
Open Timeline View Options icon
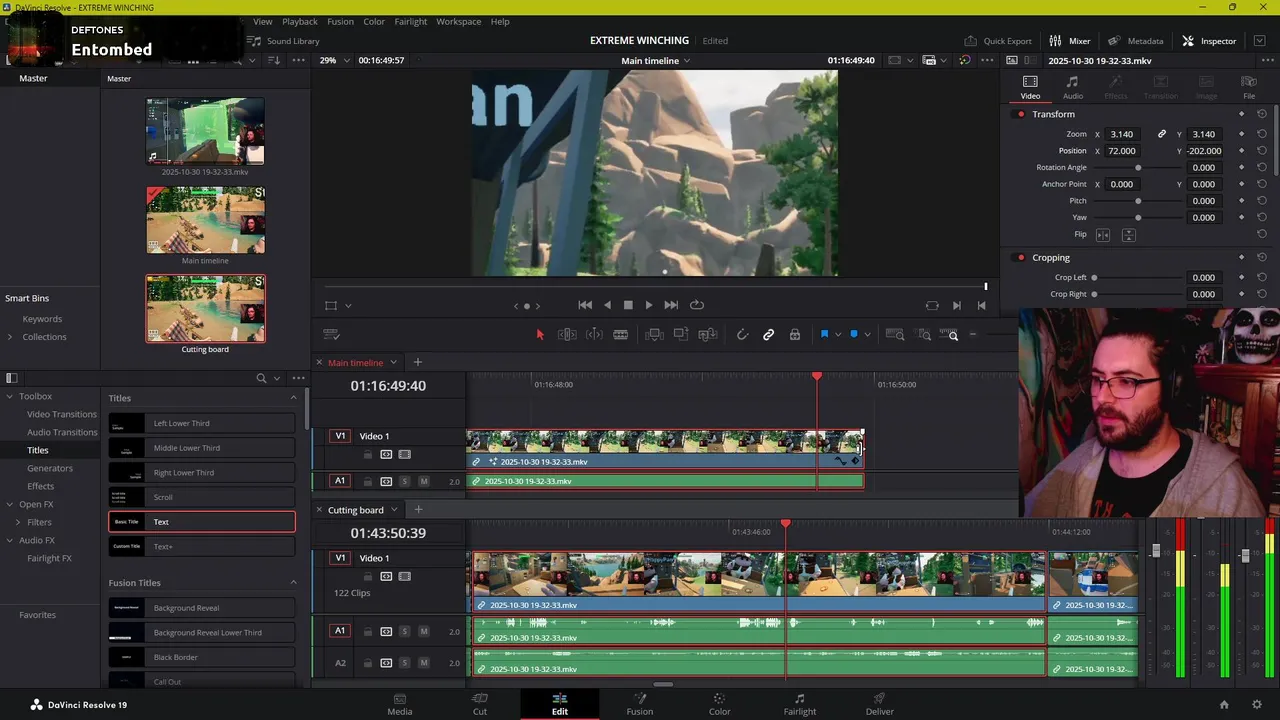pos(332,335)
